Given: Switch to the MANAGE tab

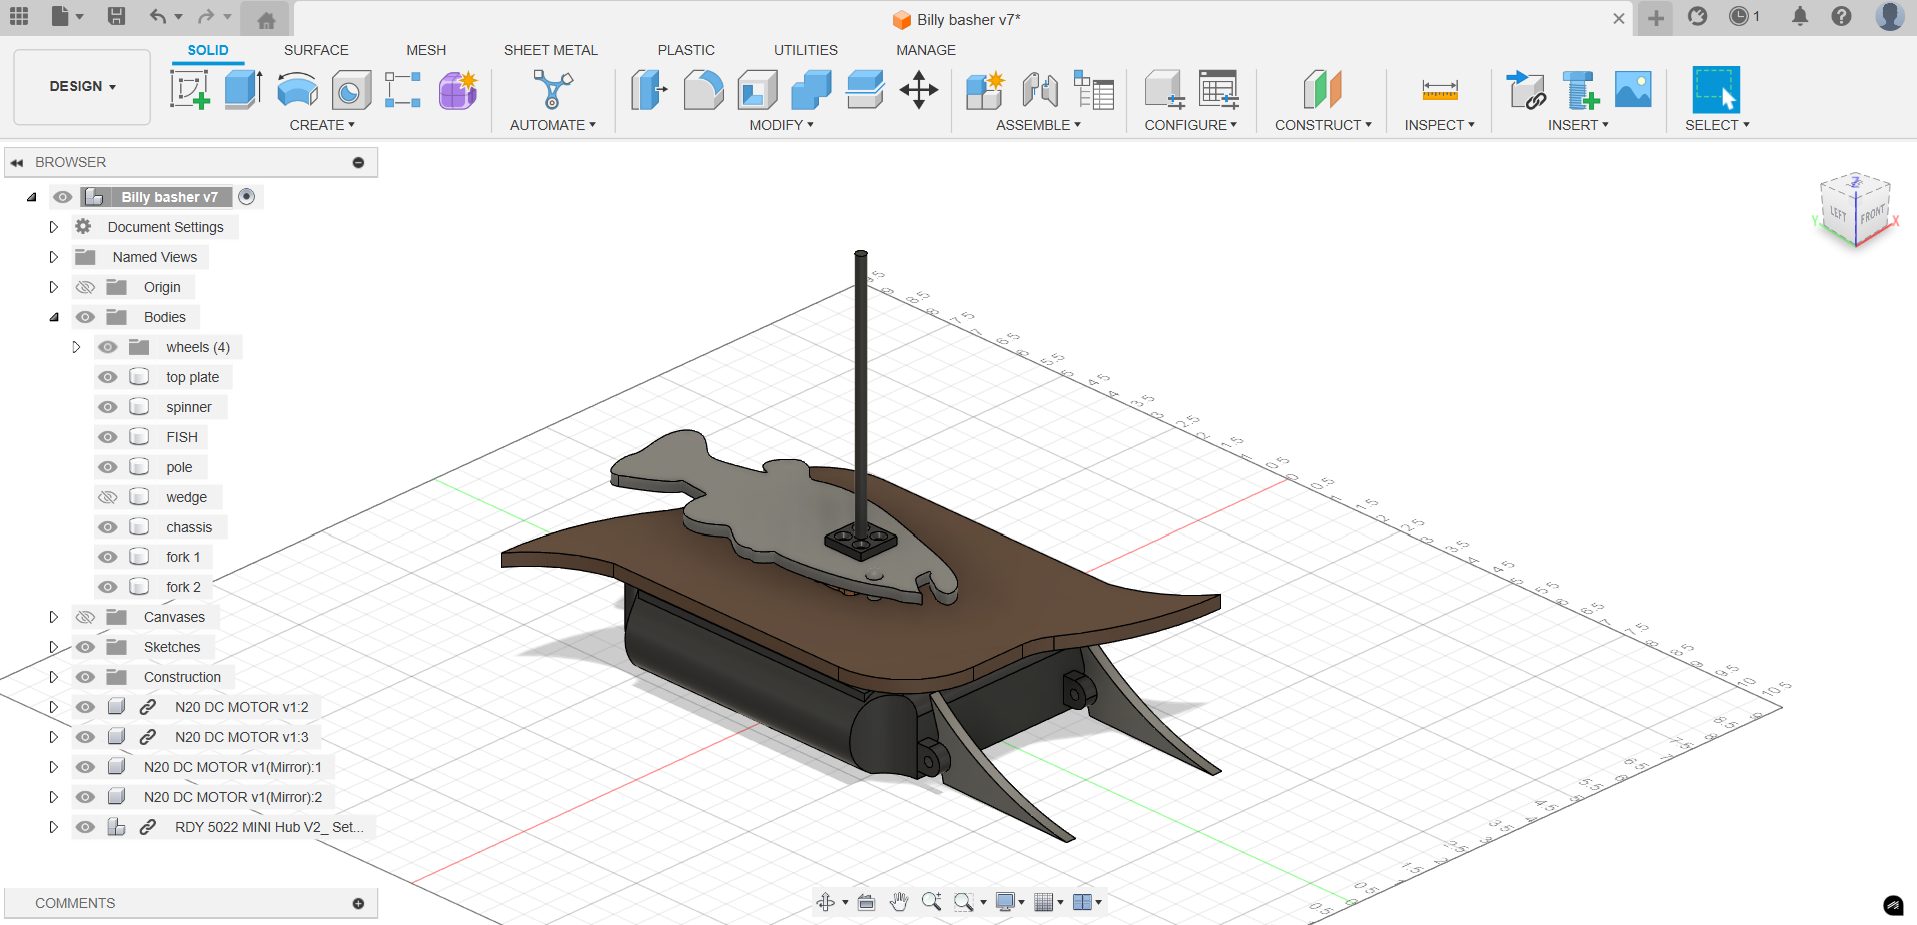Looking at the screenshot, I should click(926, 50).
